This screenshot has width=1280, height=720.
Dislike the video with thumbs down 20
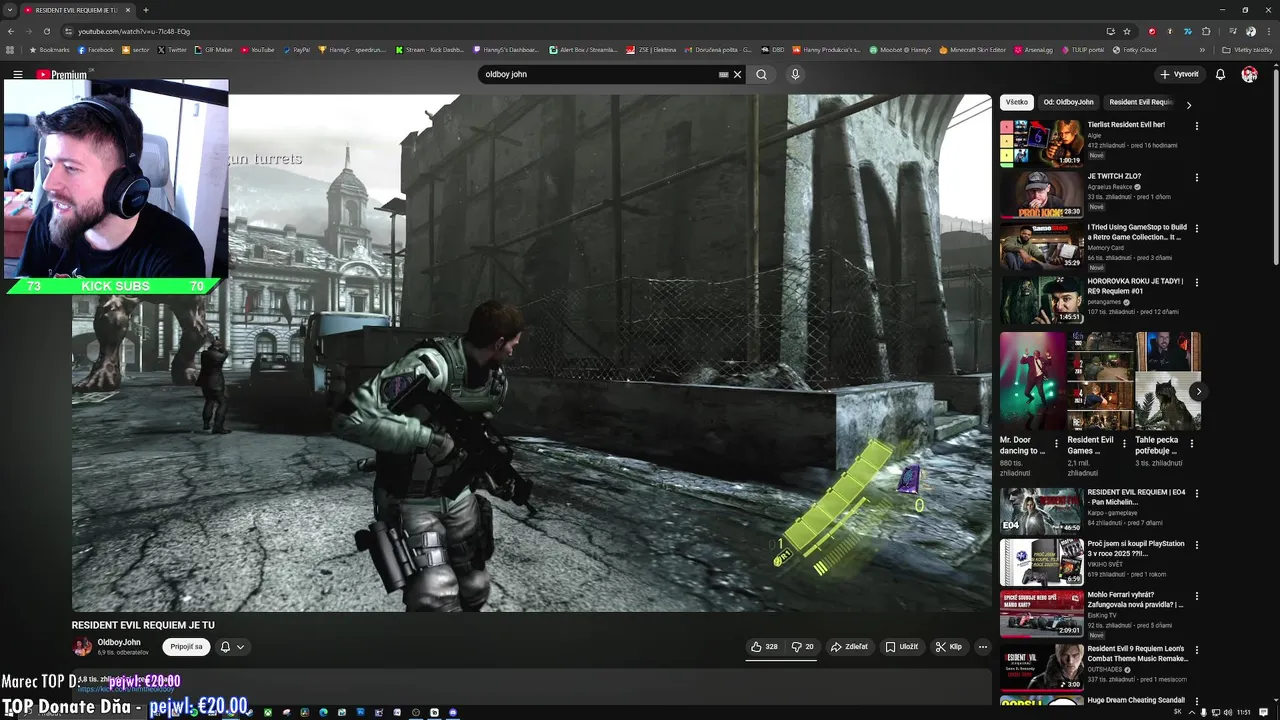click(802, 647)
